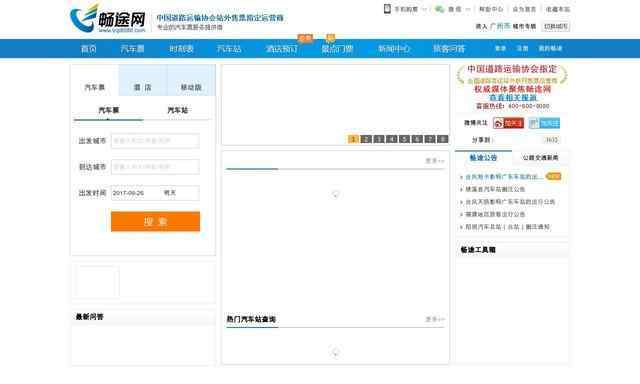The height and width of the screenshot is (384, 640).
Task: Open 新闻中心 in the navigation bar
Action: pos(394,49)
